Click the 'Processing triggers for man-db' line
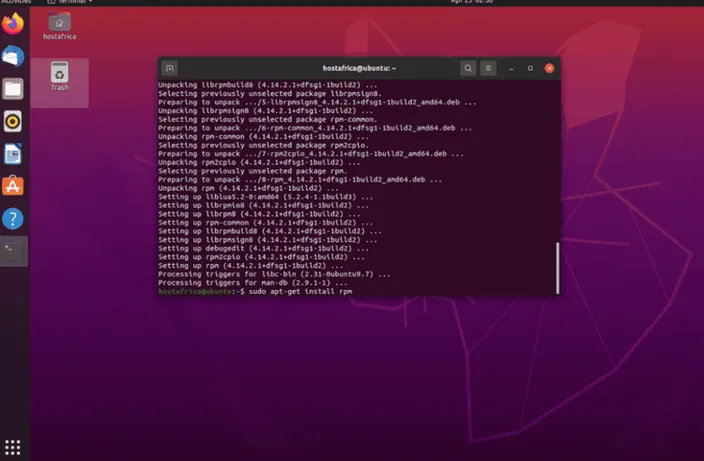Image resolution: width=704 pixels, height=461 pixels. pos(253,283)
